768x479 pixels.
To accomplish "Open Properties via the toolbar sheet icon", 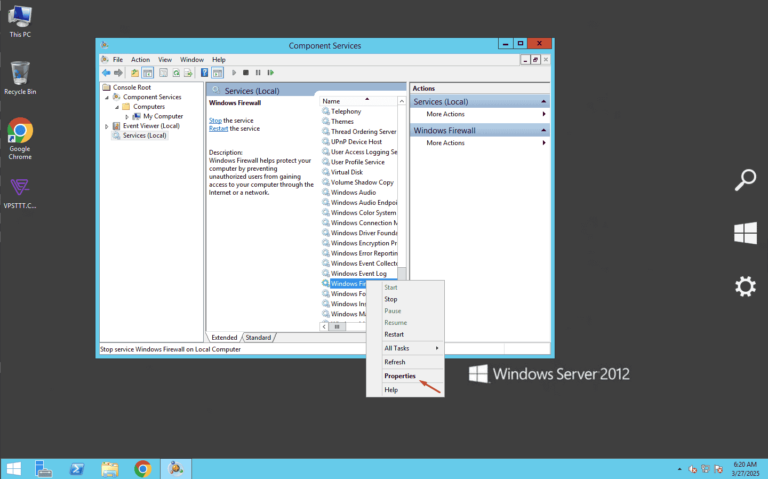I will click(163, 72).
